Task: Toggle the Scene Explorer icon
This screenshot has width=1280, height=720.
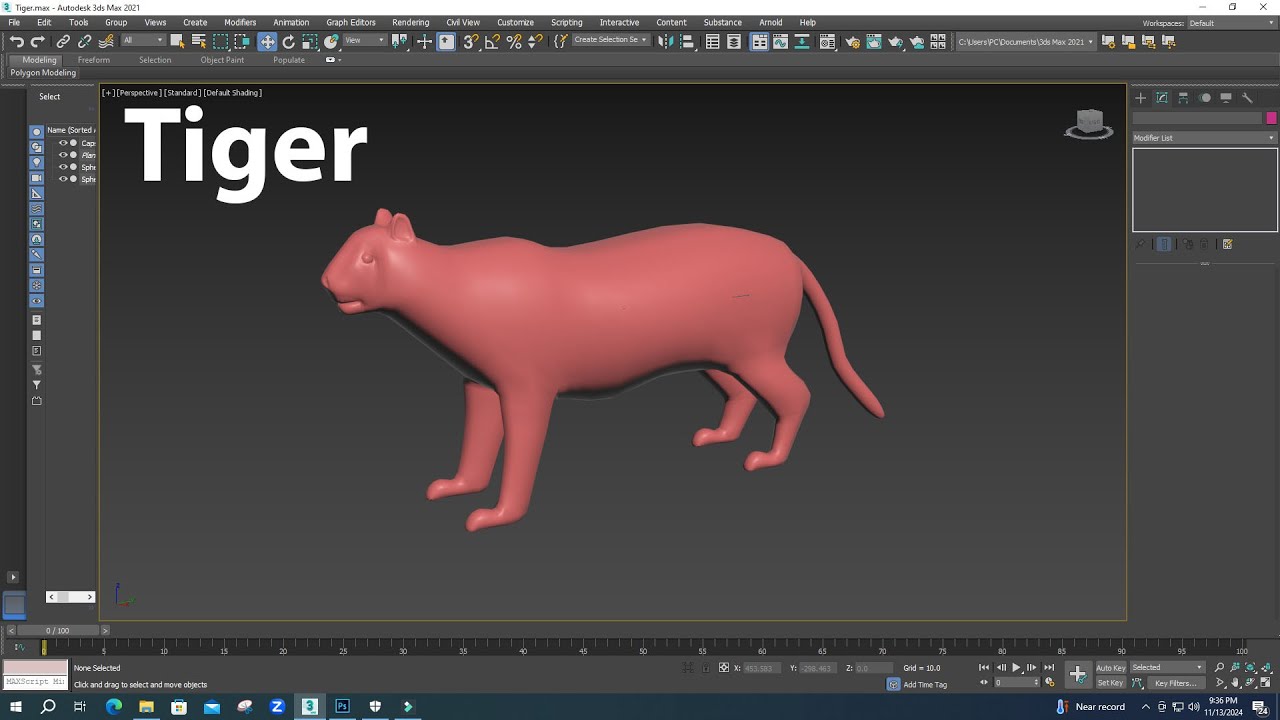Action: click(x=712, y=41)
